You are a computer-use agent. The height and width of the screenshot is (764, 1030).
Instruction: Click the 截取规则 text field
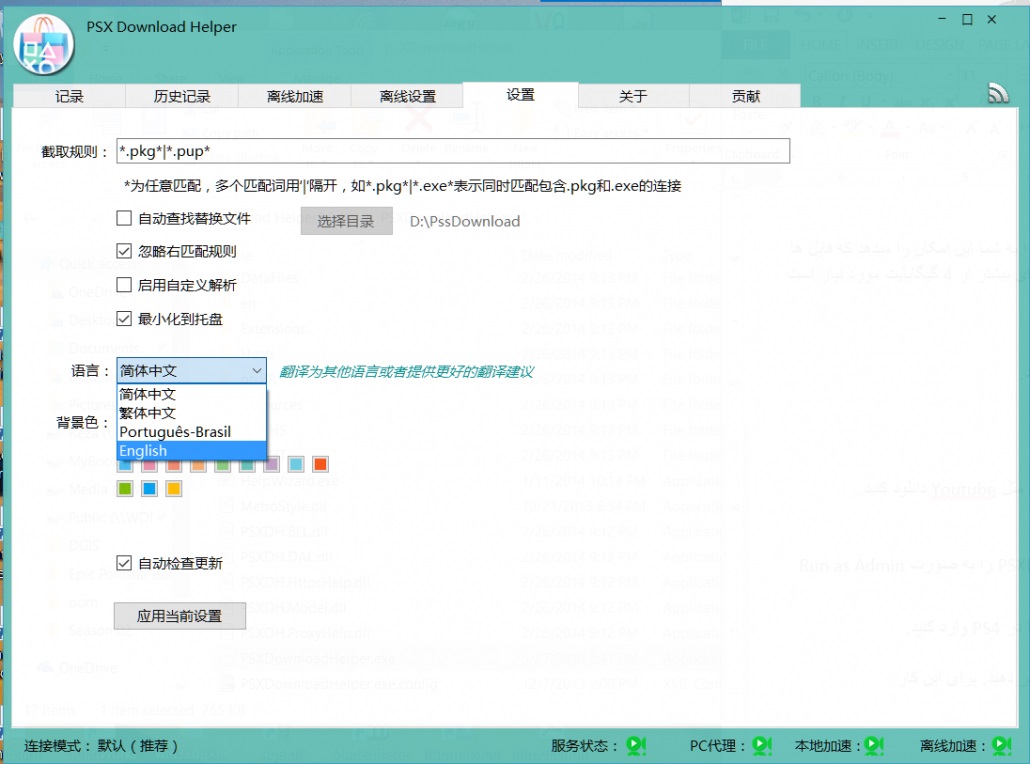point(452,151)
